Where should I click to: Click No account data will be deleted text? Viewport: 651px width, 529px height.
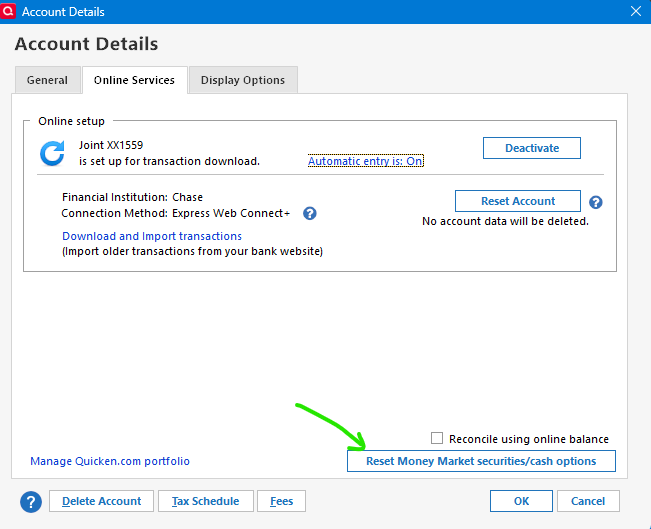505,221
